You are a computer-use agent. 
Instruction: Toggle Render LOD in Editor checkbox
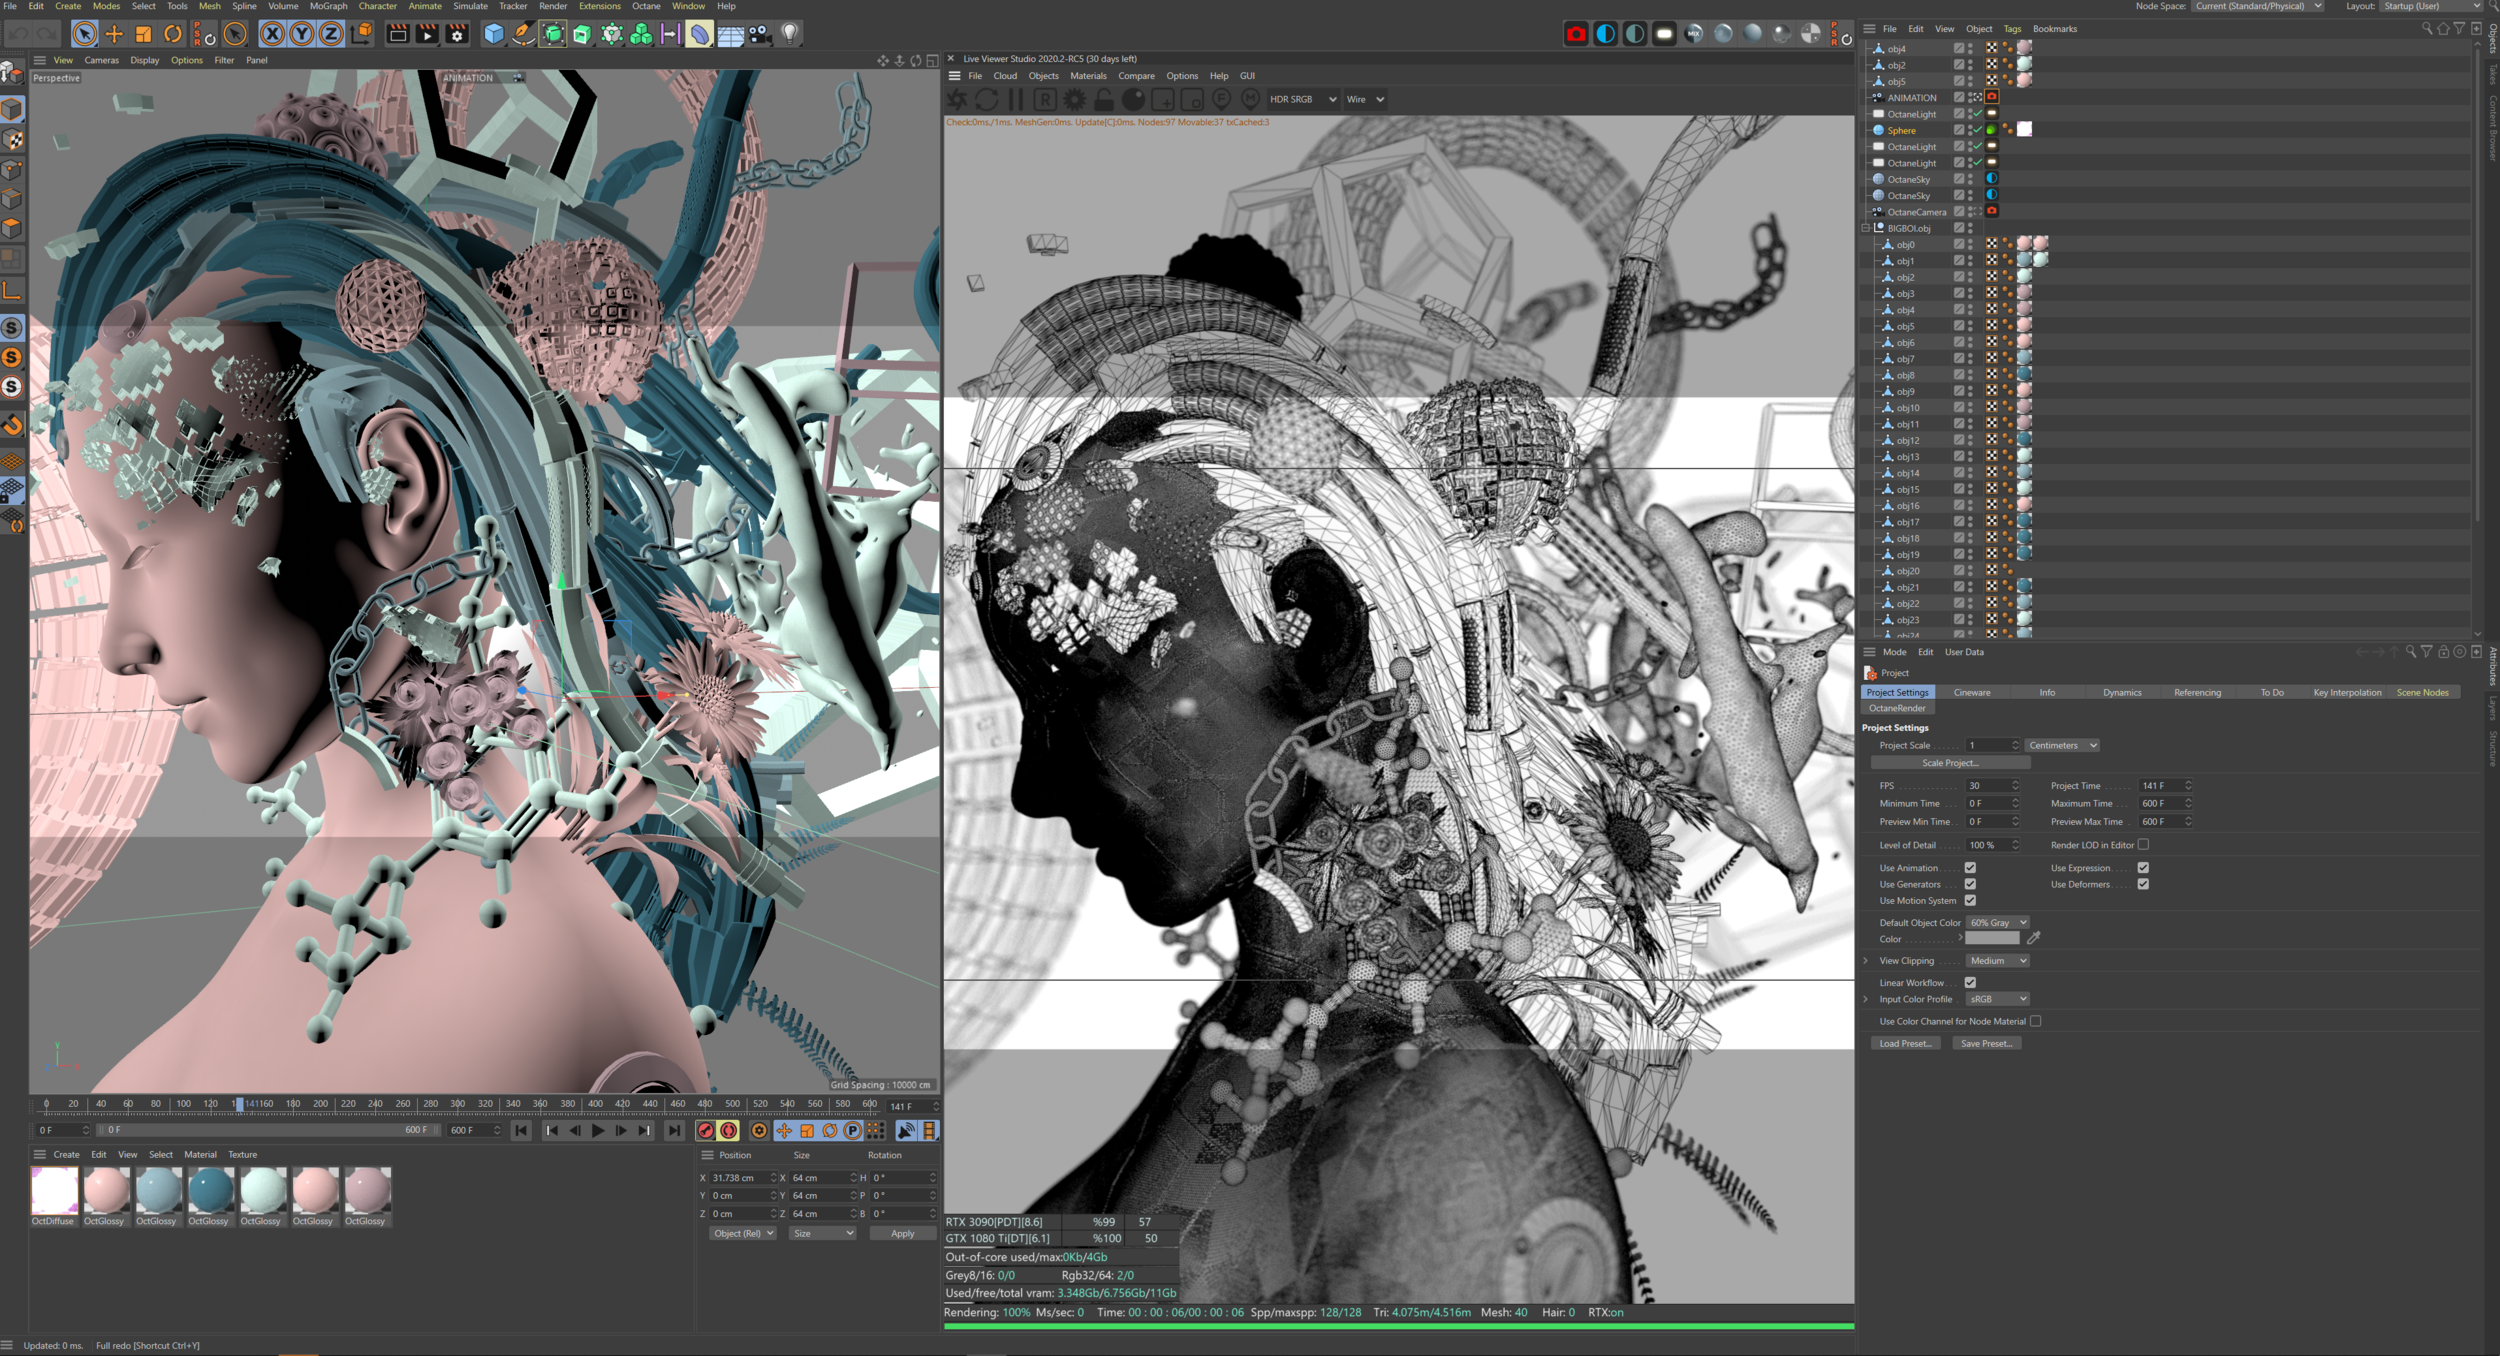tap(2143, 845)
